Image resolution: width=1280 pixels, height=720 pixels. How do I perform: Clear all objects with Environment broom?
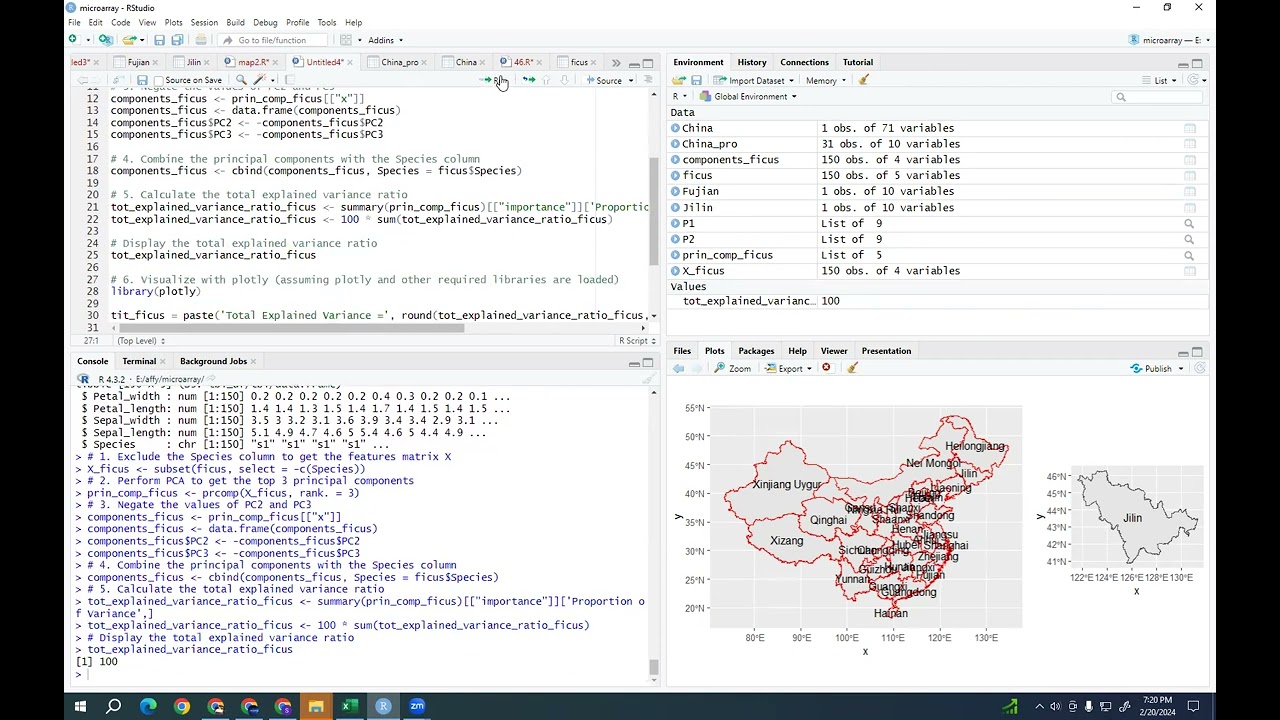pyautogui.click(x=864, y=81)
